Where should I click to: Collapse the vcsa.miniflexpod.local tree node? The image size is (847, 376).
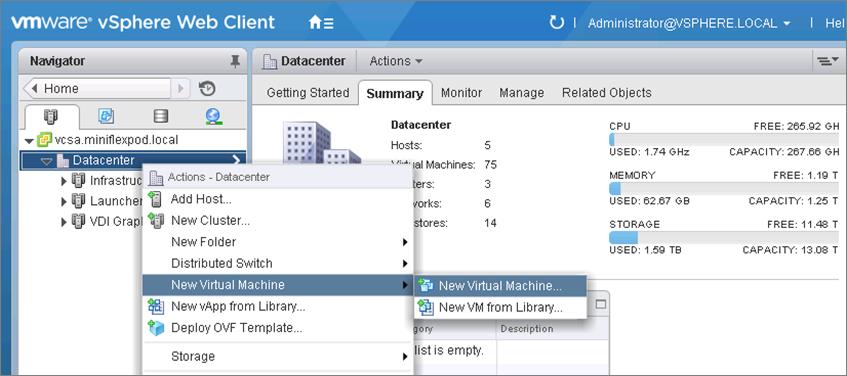coord(29,140)
